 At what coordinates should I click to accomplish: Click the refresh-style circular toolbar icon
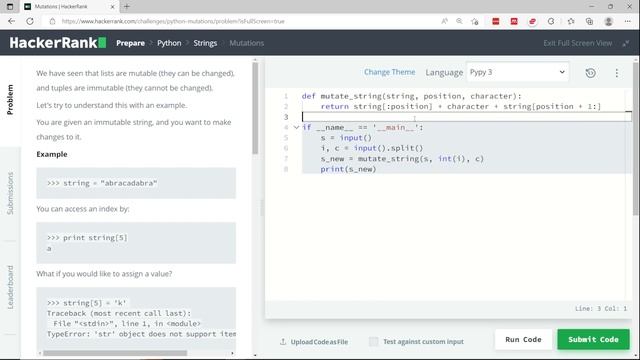[x=551, y=21]
